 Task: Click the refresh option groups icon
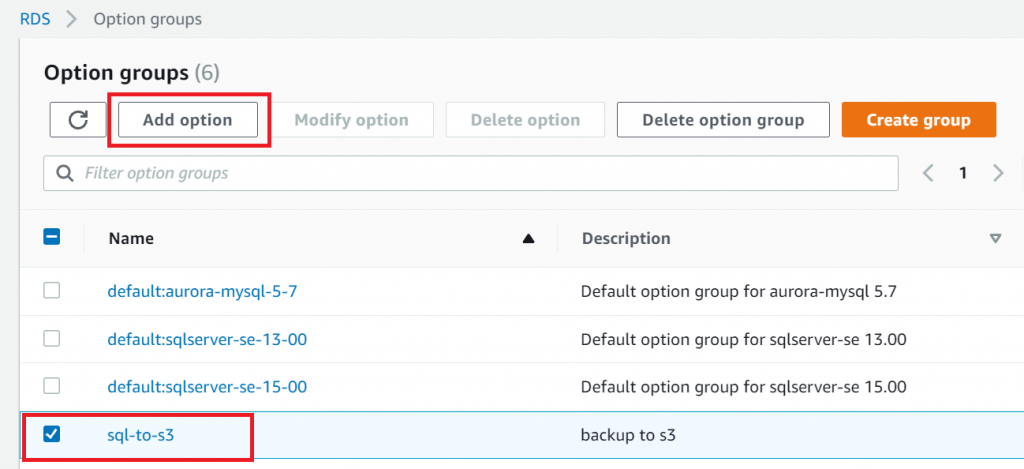click(78, 120)
